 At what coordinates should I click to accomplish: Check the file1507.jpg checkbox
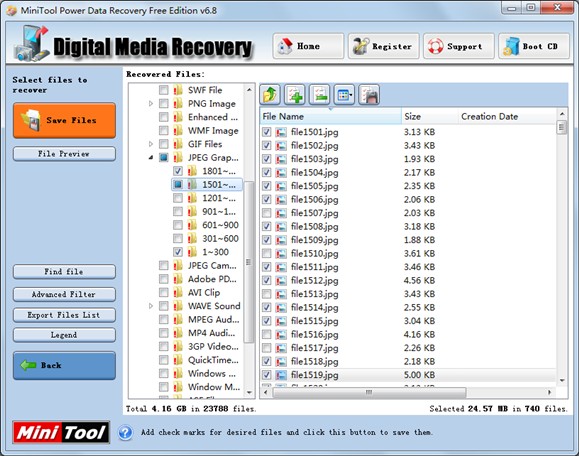(x=266, y=213)
